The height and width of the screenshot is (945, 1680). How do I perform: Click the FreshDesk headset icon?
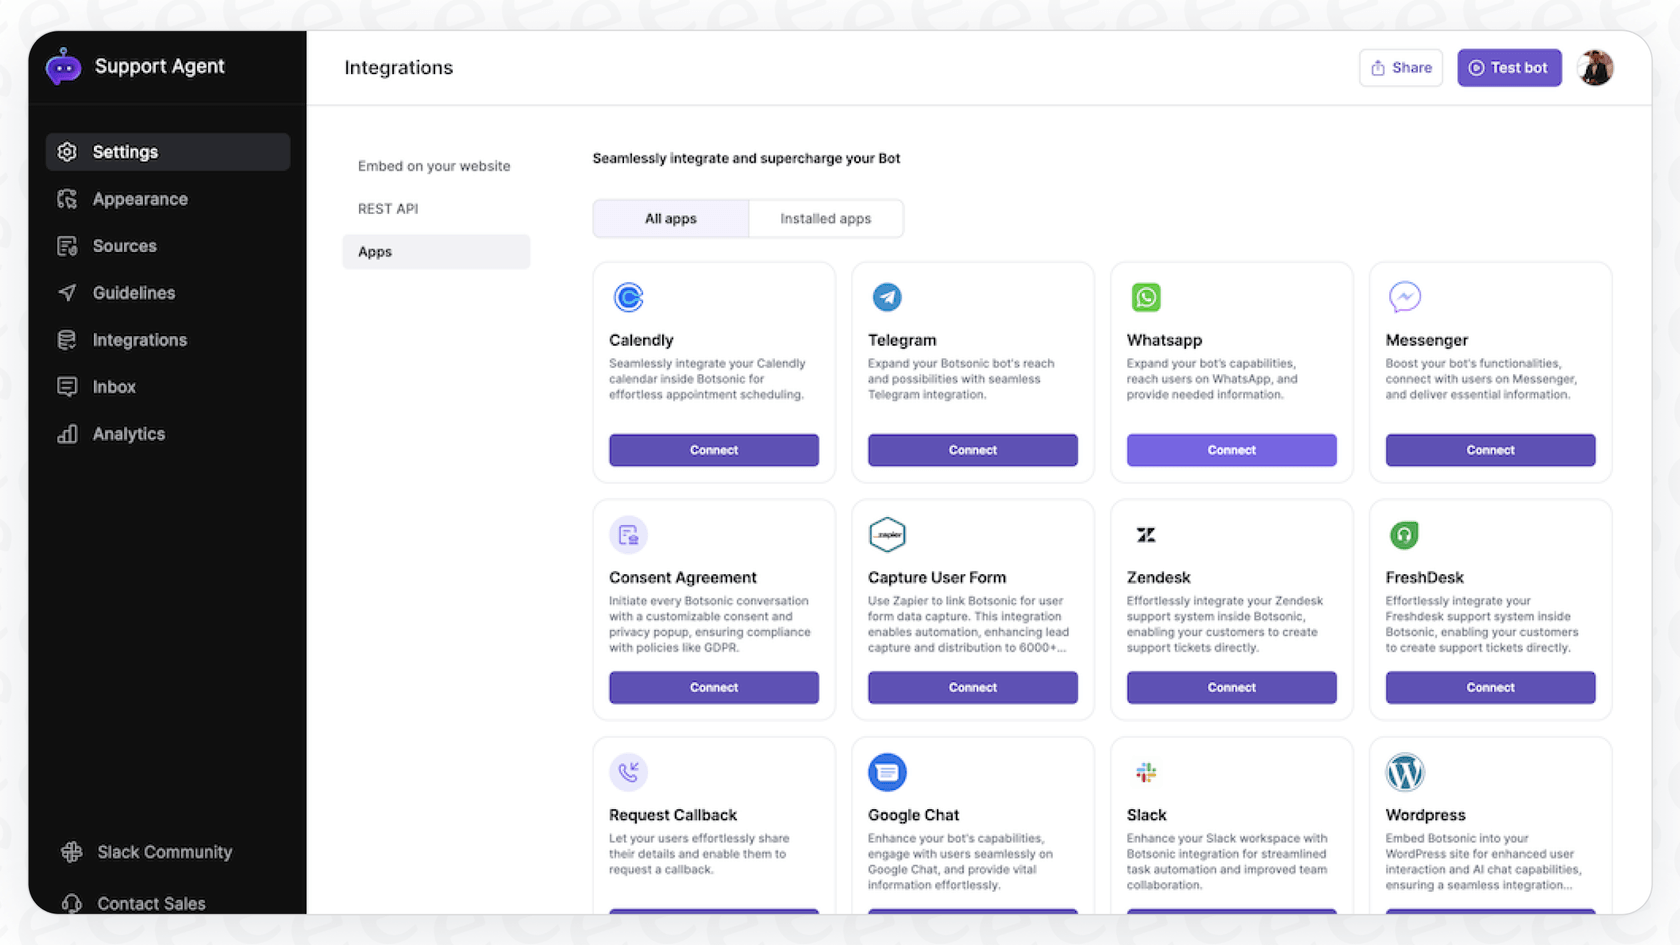tap(1404, 535)
